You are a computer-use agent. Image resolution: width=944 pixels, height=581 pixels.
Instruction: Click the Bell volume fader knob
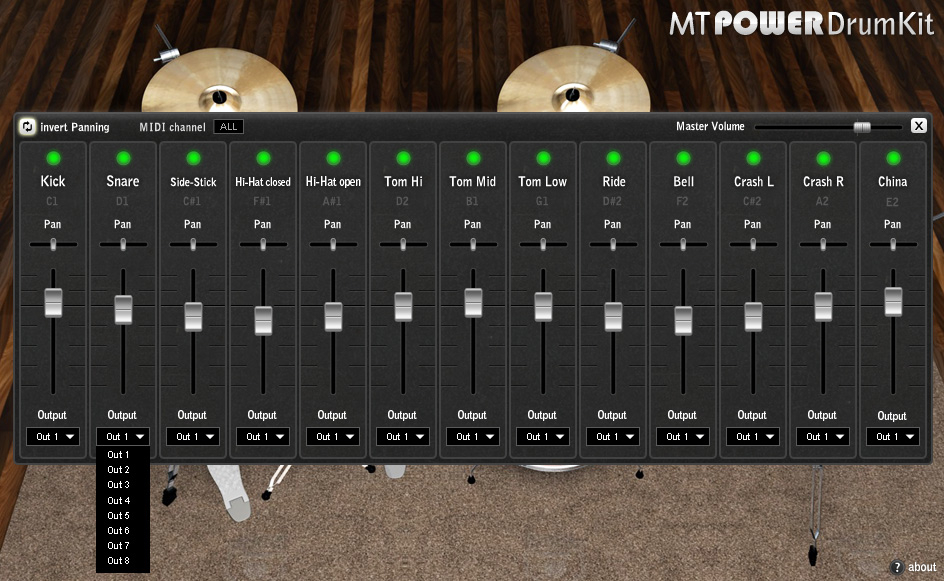(x=683, y=320)
